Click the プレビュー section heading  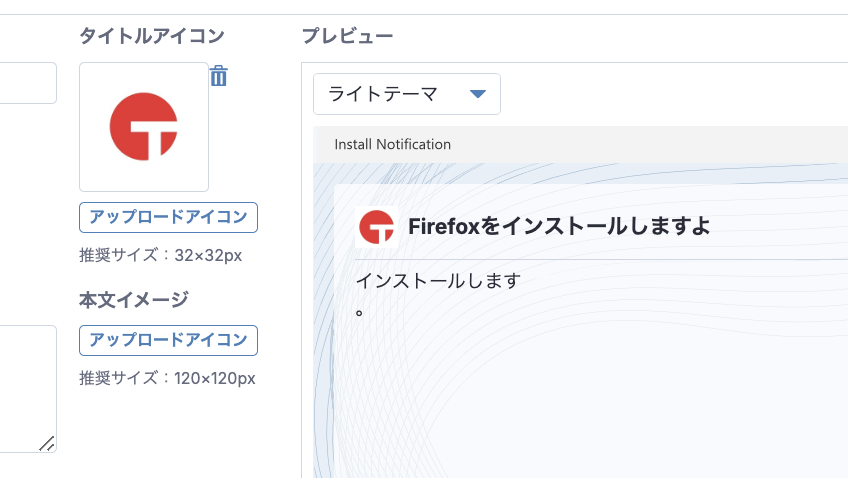click(x=347, y=36)
